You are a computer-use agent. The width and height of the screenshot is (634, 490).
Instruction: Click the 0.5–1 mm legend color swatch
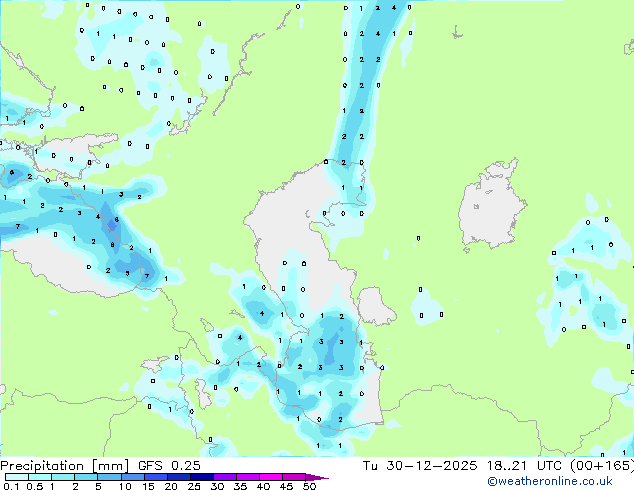click(x=40, y=477)
